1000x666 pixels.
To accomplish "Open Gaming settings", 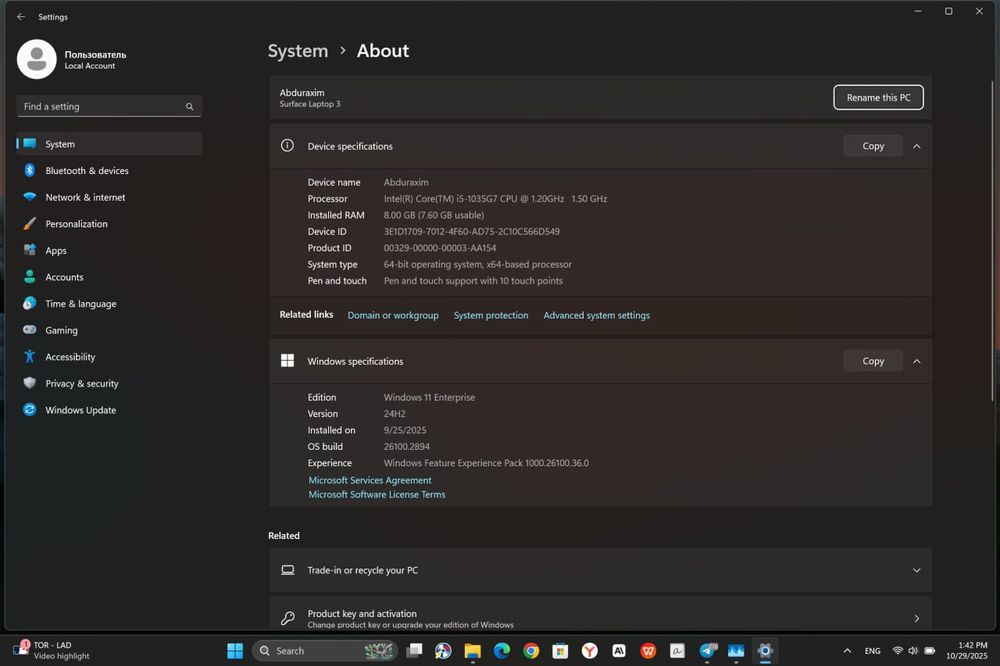I will [109, 330].
